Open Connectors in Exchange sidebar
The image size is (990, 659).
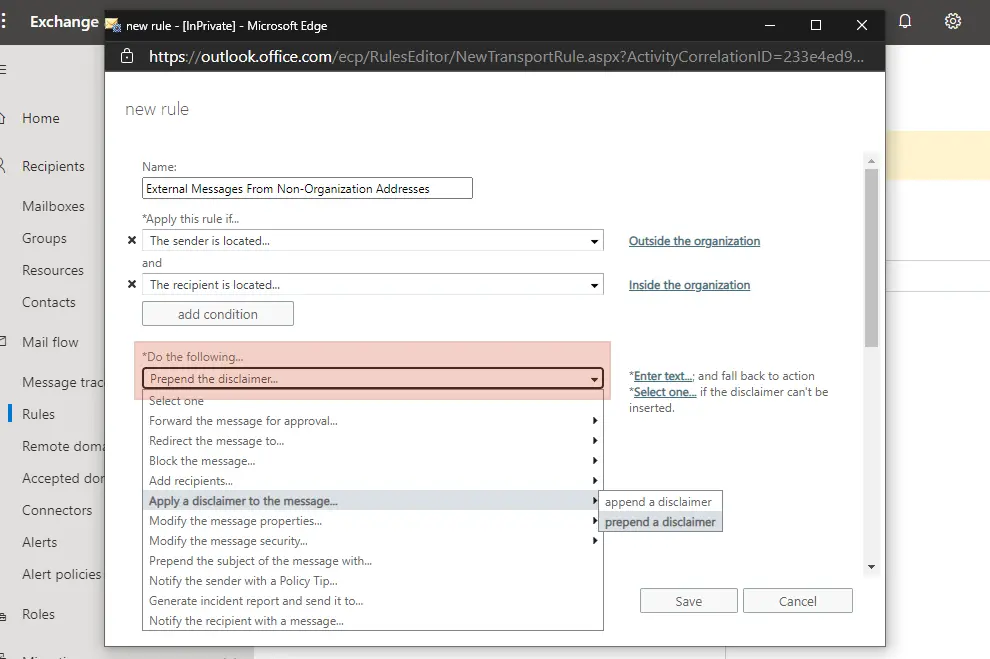(x=57, y=510)
